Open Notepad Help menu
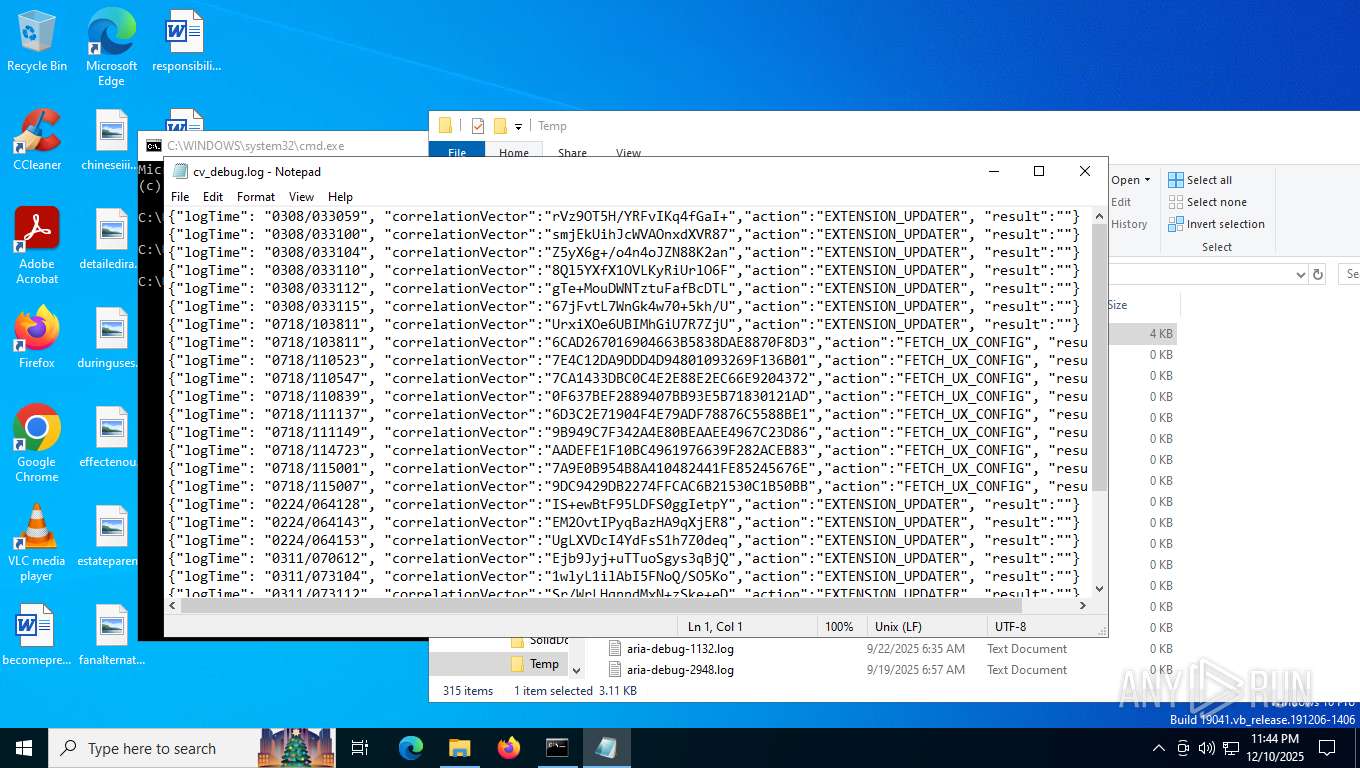The height and width of the screenshot is (768, 1360). click(x=340, y=197)
